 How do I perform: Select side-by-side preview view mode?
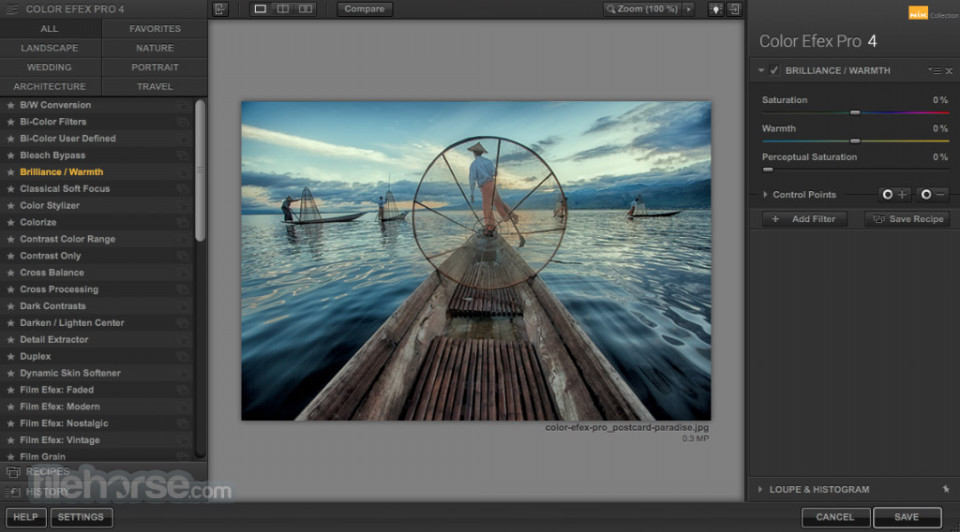305,9
